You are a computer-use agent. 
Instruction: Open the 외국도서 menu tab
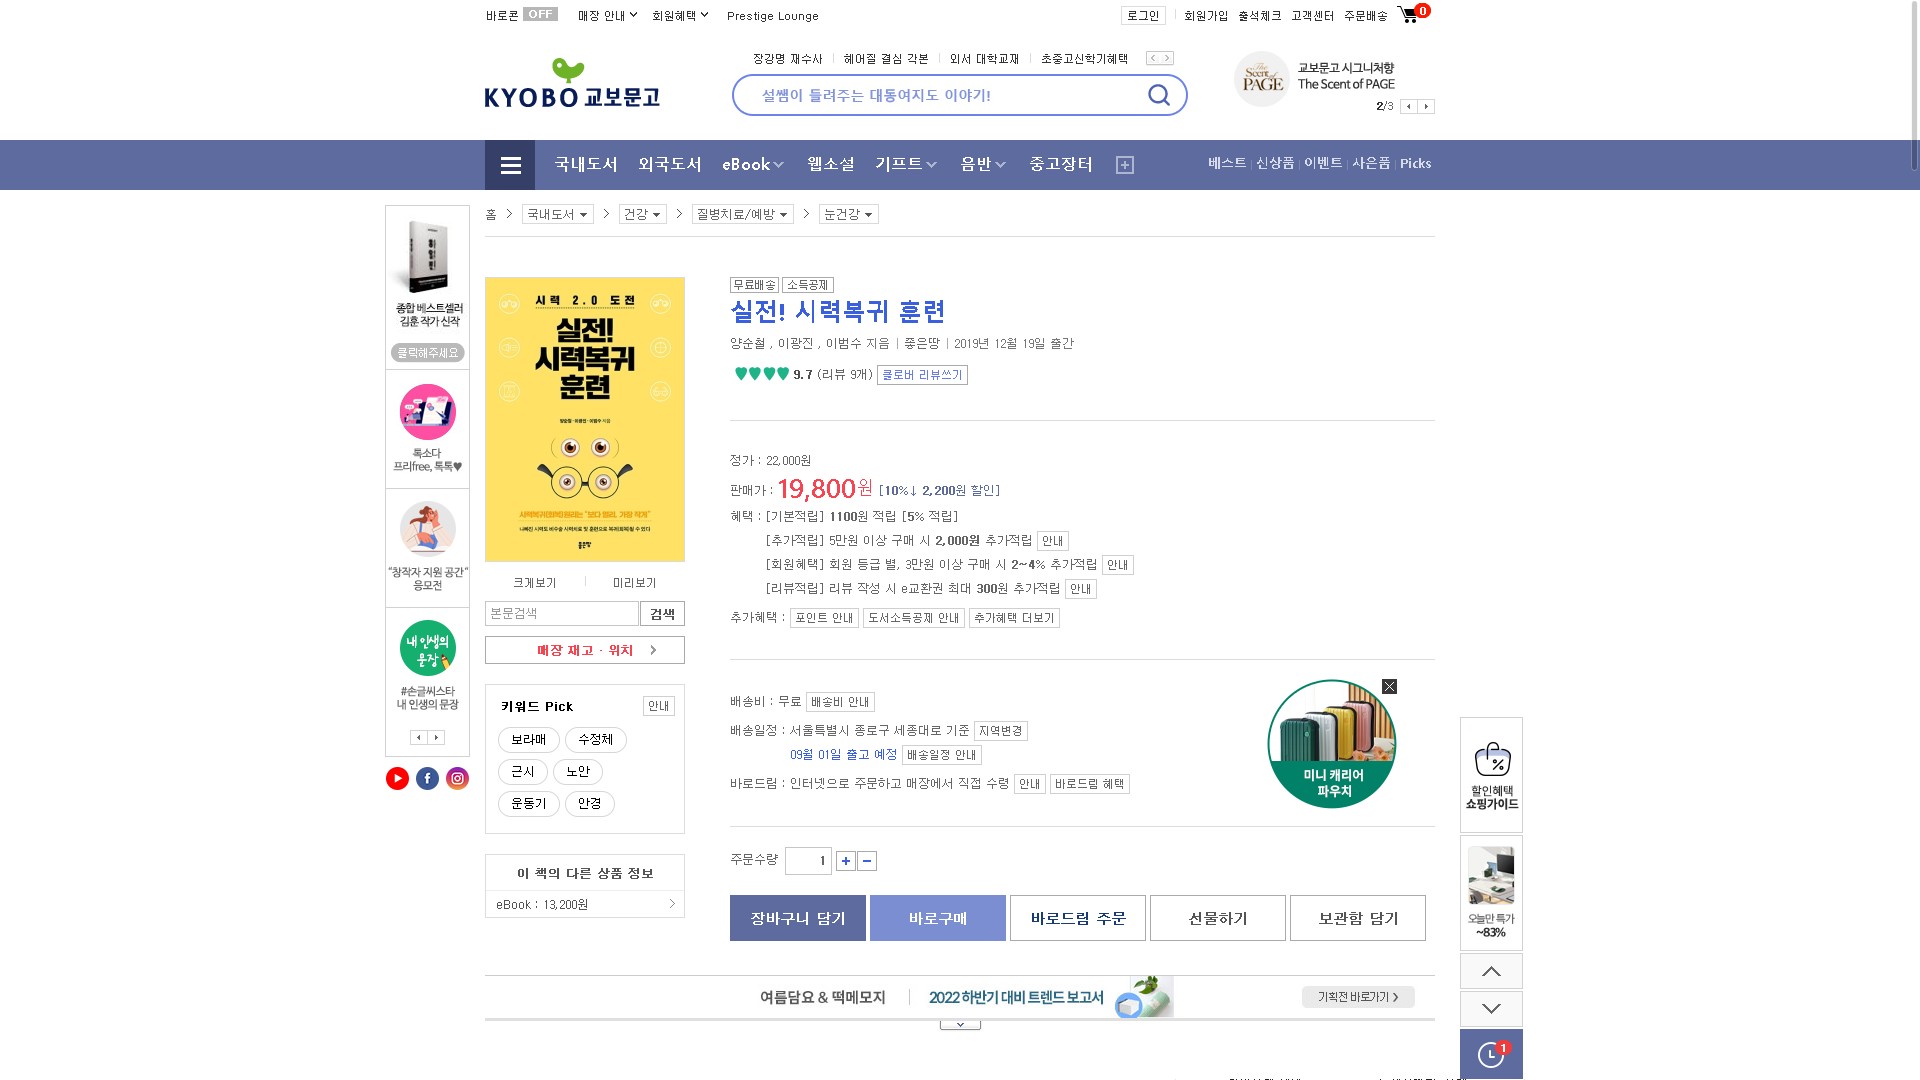tap(670, 165)
